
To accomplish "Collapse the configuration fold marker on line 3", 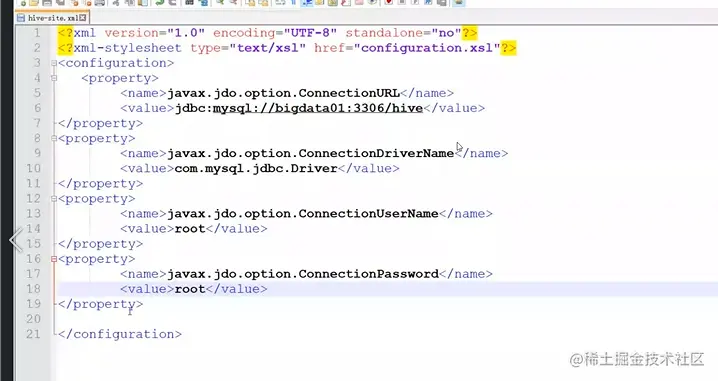I will (54, 63).
